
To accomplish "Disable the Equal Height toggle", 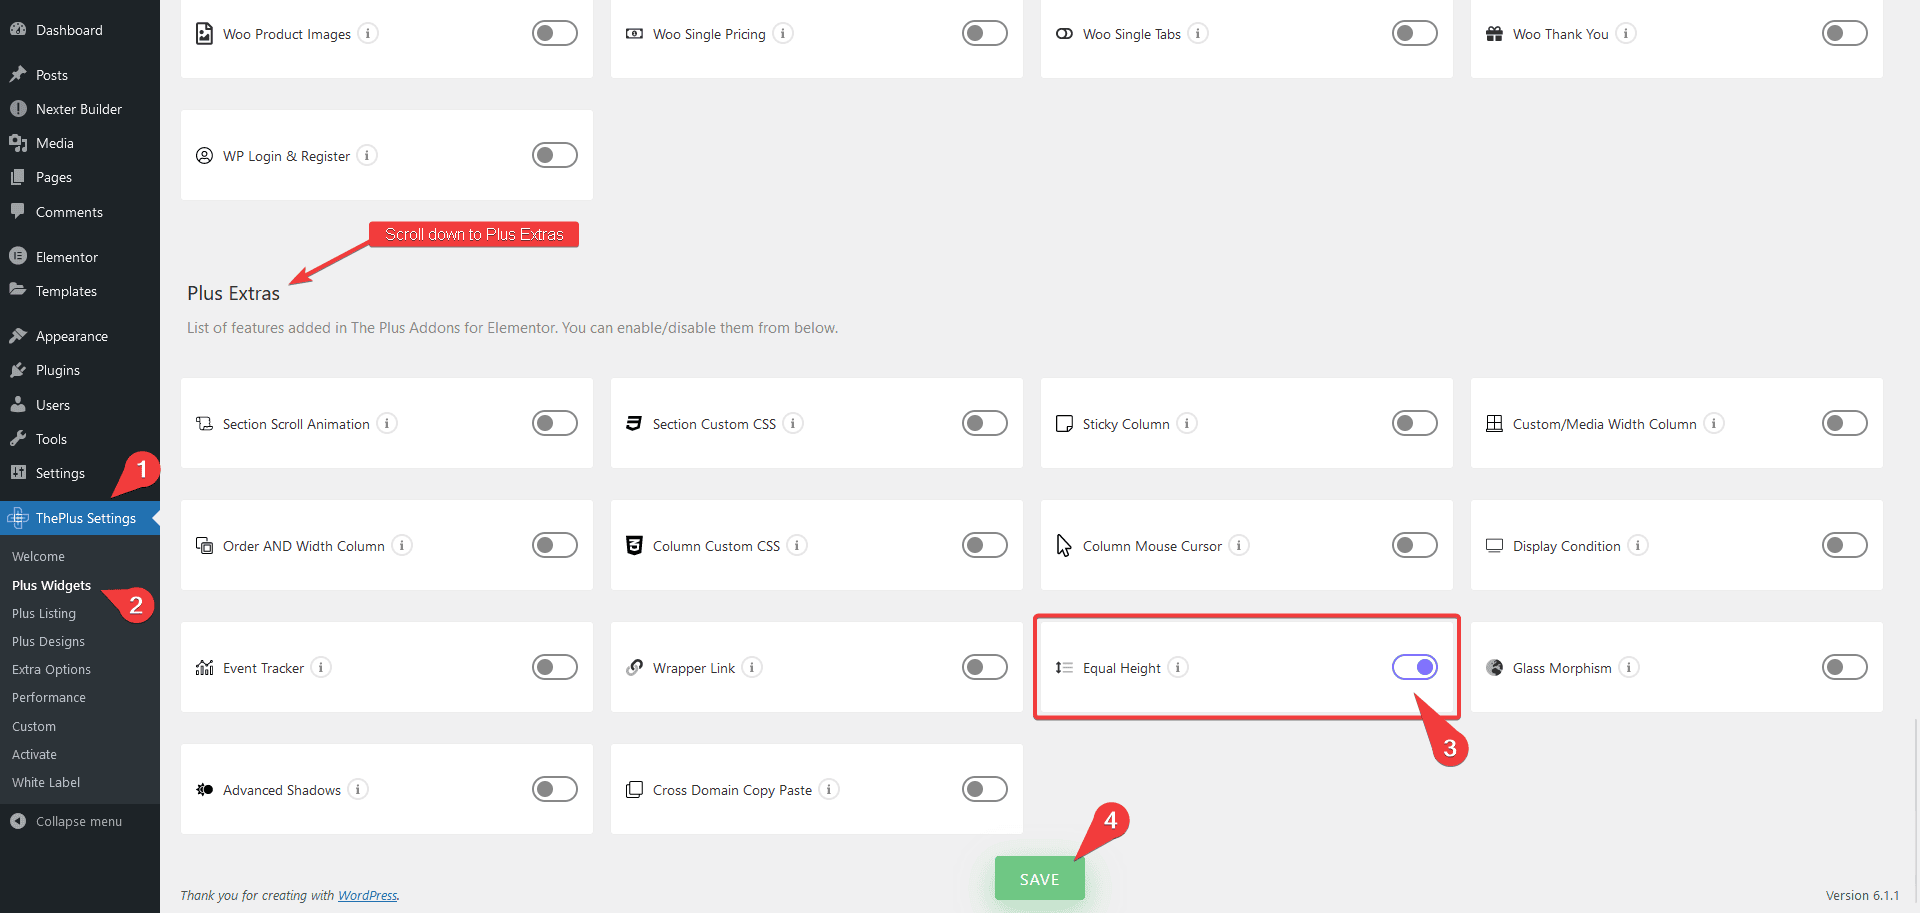I will [1414, 667].
